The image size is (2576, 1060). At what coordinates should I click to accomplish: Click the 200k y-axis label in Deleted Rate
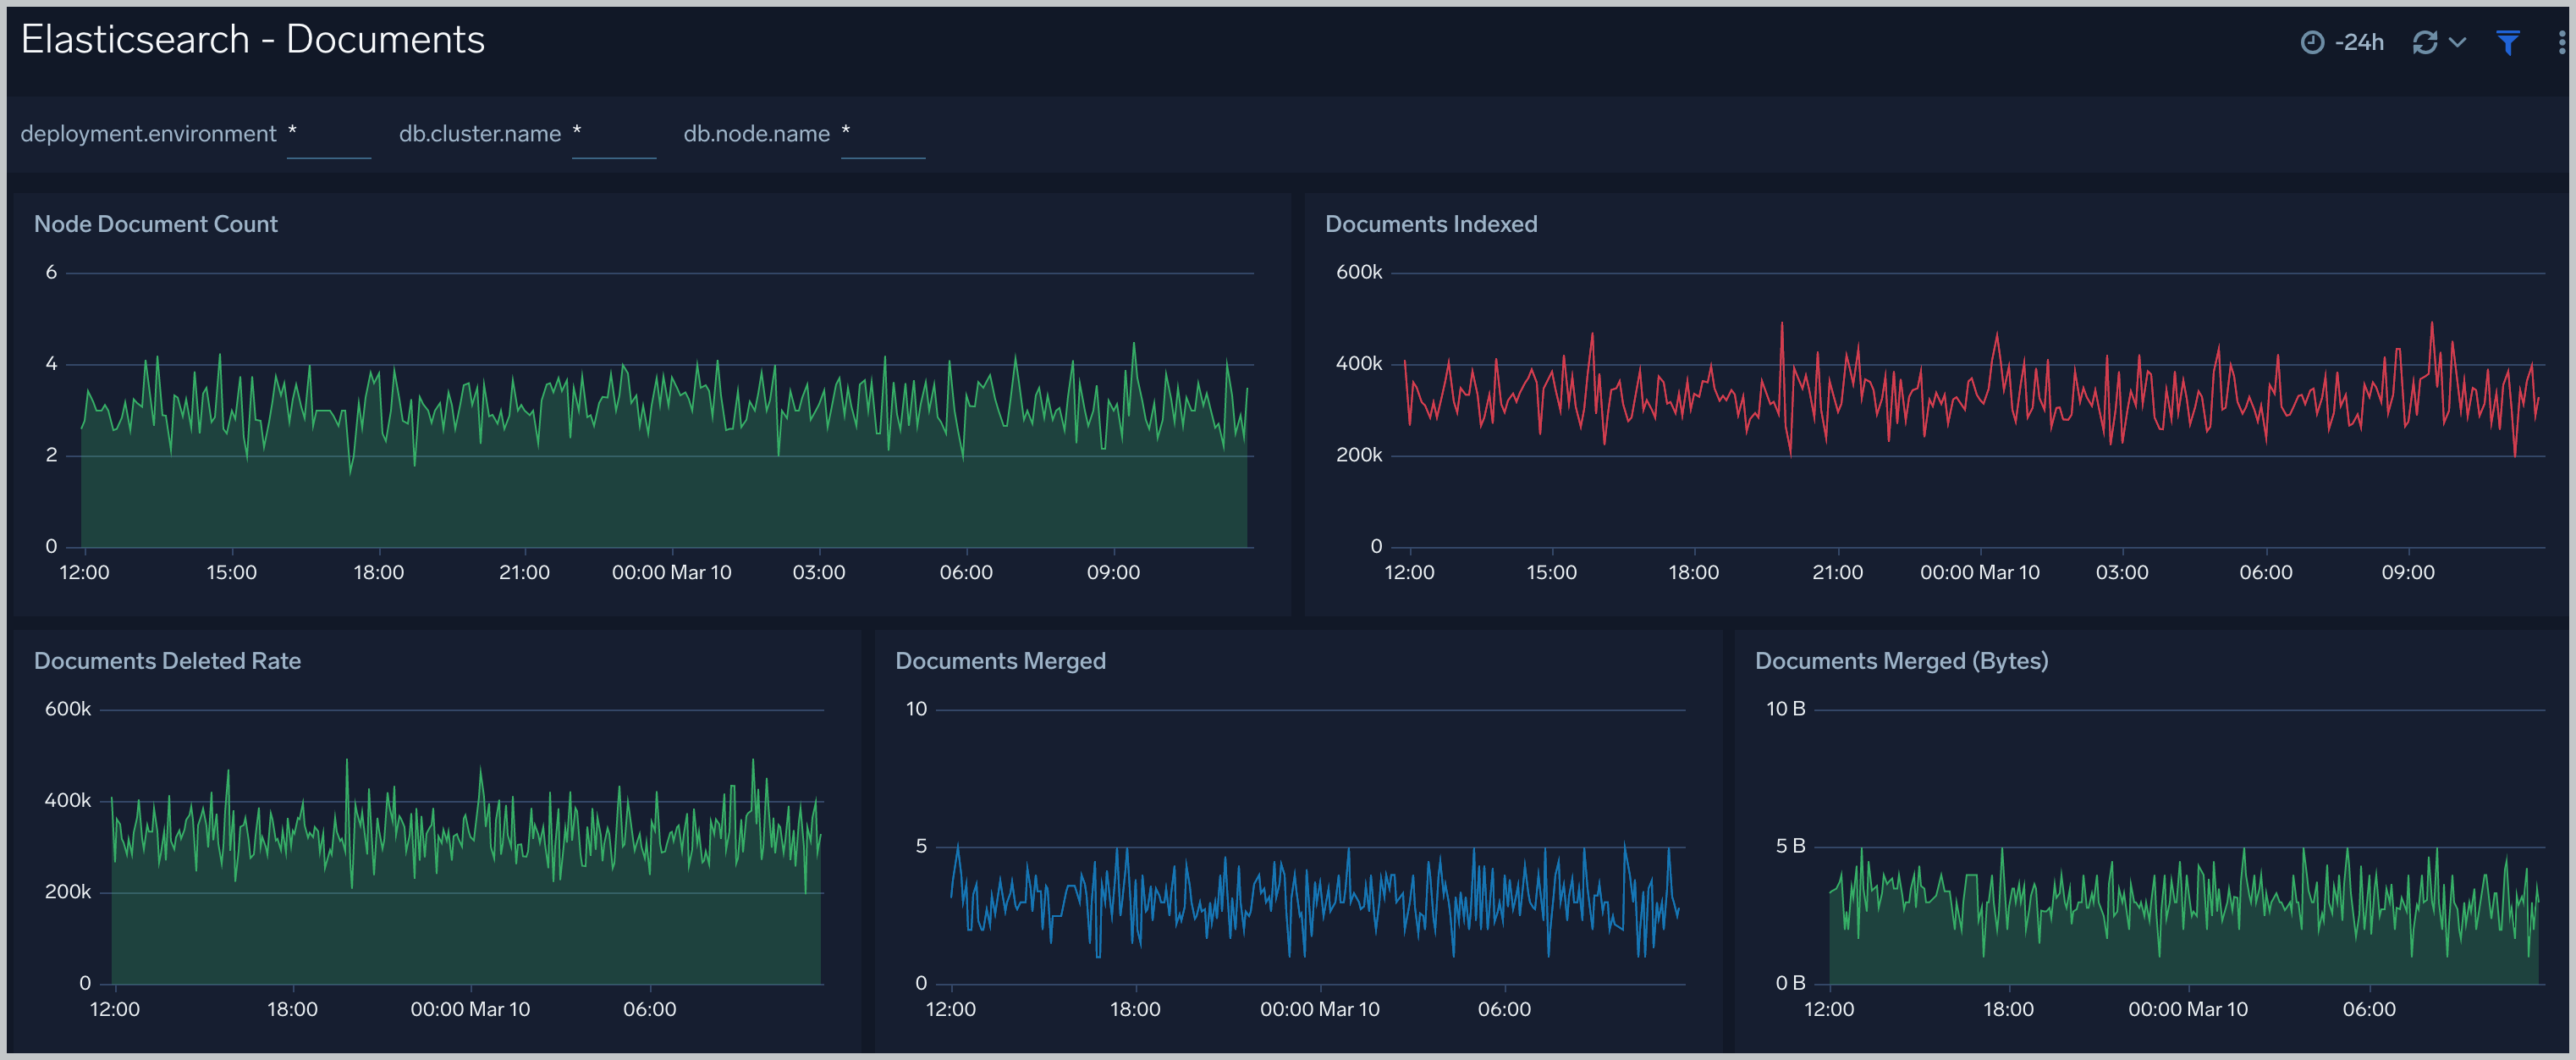point(67,892)
